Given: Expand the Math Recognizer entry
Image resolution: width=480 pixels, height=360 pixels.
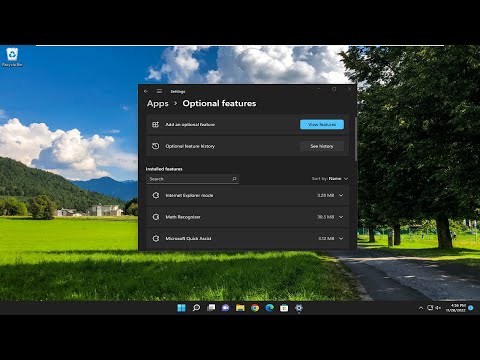Looking at the screenshot, I should tap(341, 217).
